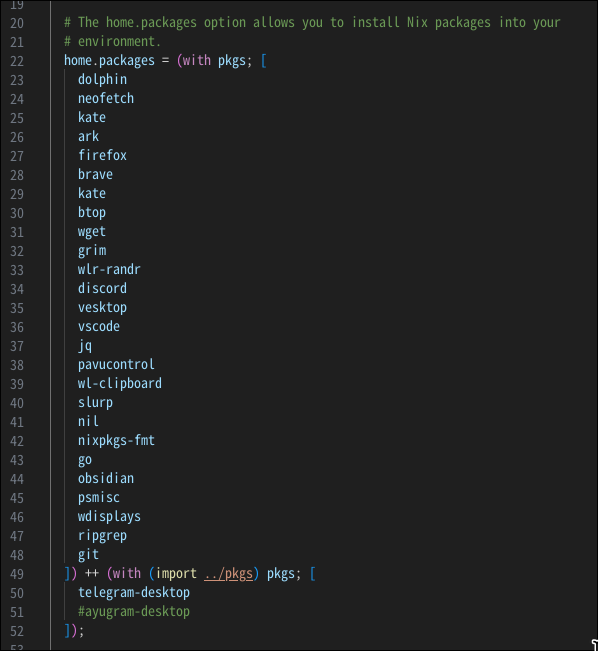The height and width of the screenshot is (651, 598).
Task: Click the ++ operator on line 49
Action: [92, 574]
